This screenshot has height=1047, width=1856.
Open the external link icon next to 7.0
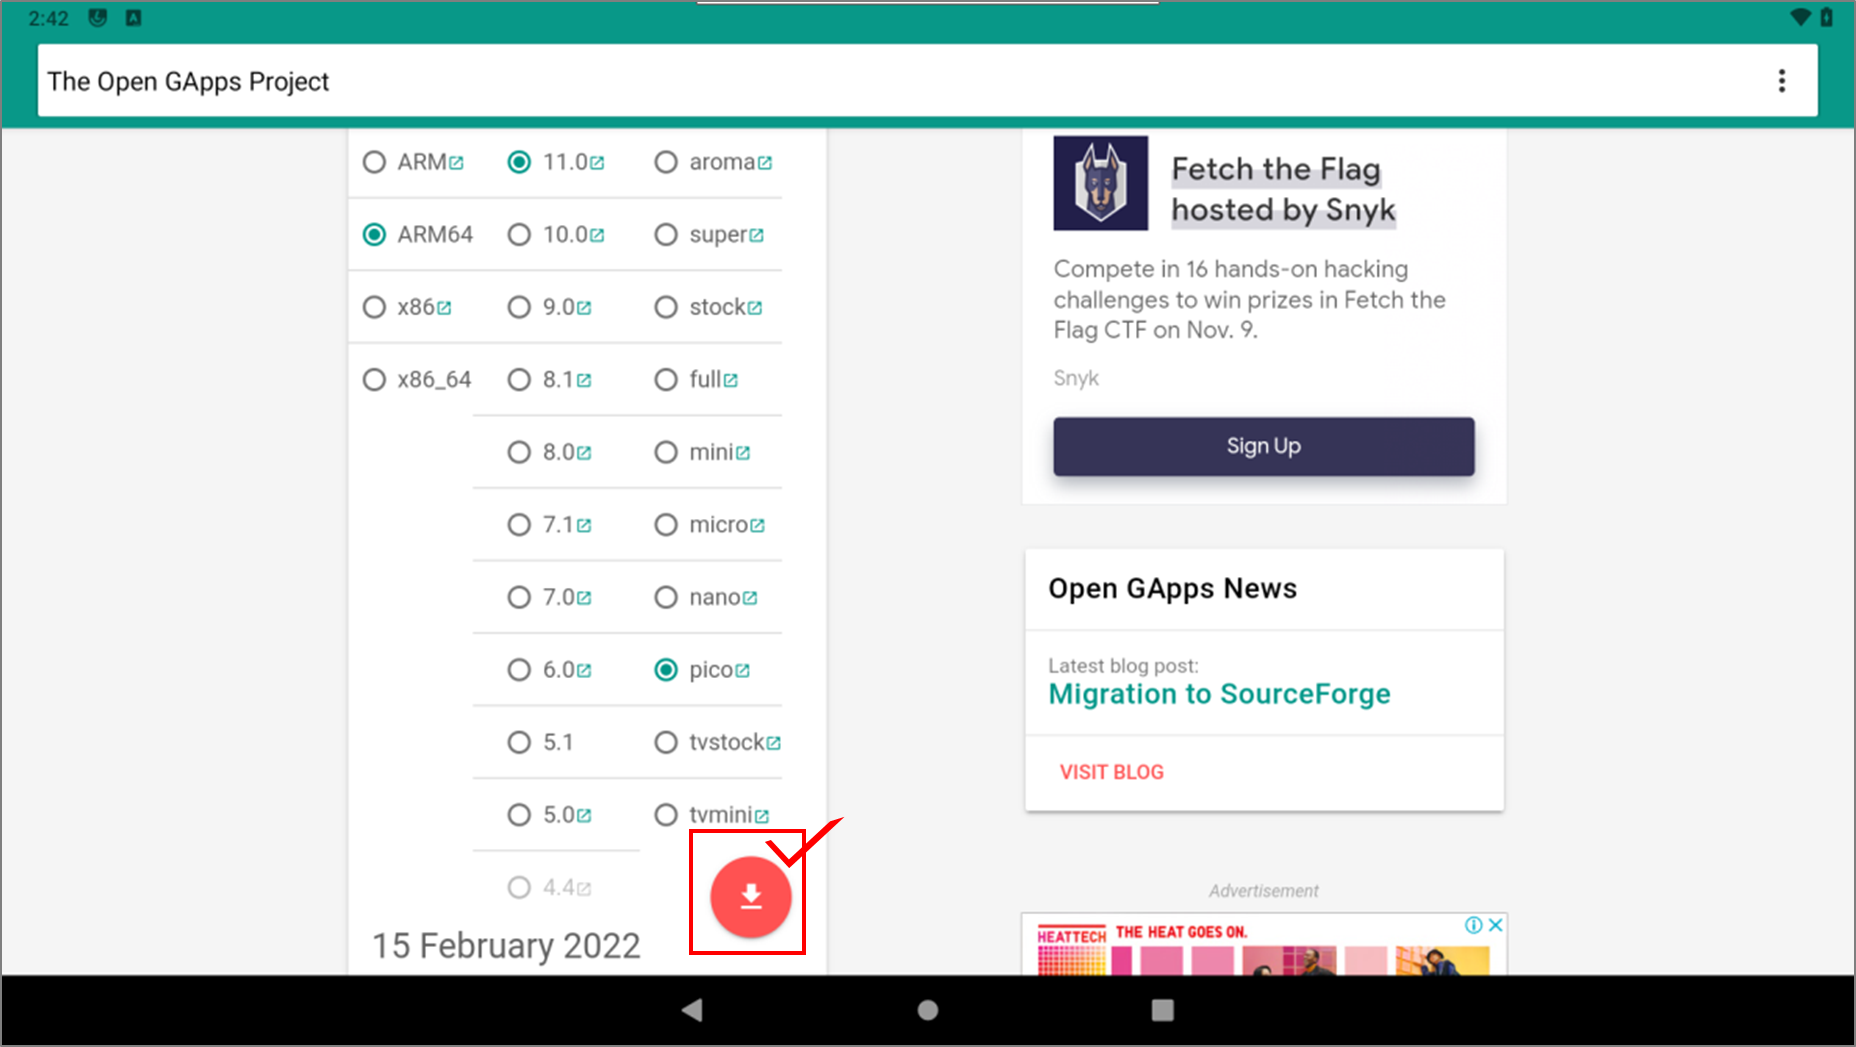(584, 598)
